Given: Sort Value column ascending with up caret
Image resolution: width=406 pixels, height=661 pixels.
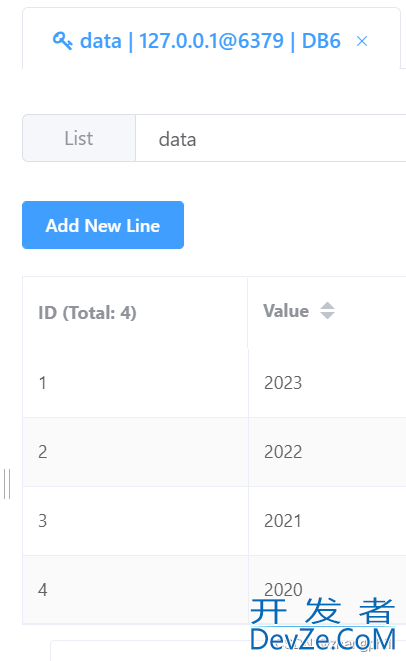Looking at the screenshot, I should coord(327,306).
